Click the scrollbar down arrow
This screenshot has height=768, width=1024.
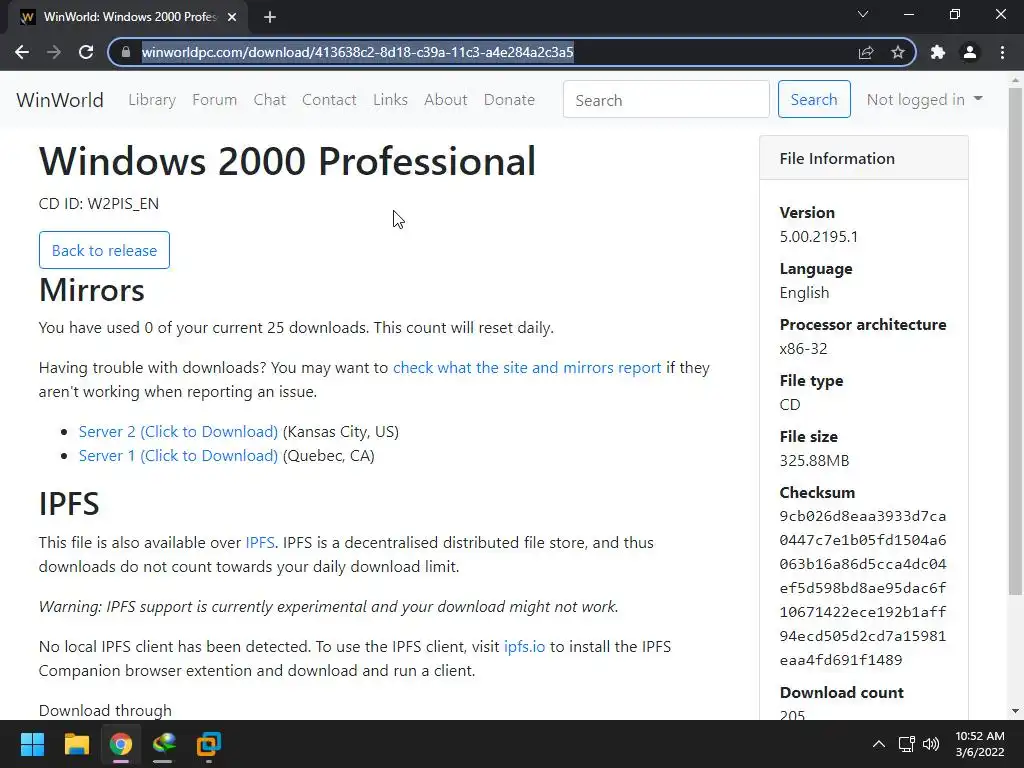[x=1015, y=711]
